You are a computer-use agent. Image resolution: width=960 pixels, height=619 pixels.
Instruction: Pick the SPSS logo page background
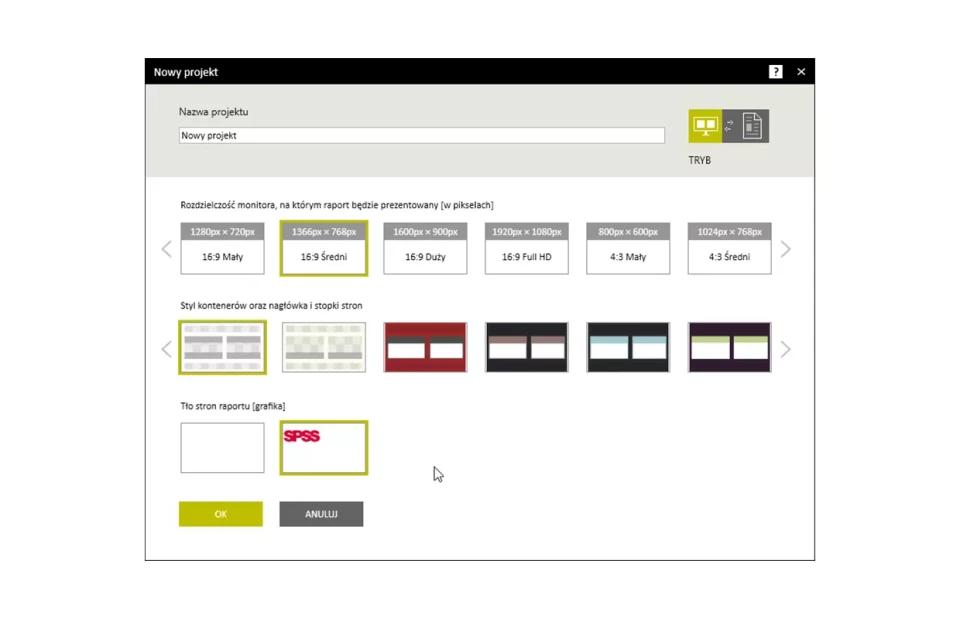(x=323, y=447)
